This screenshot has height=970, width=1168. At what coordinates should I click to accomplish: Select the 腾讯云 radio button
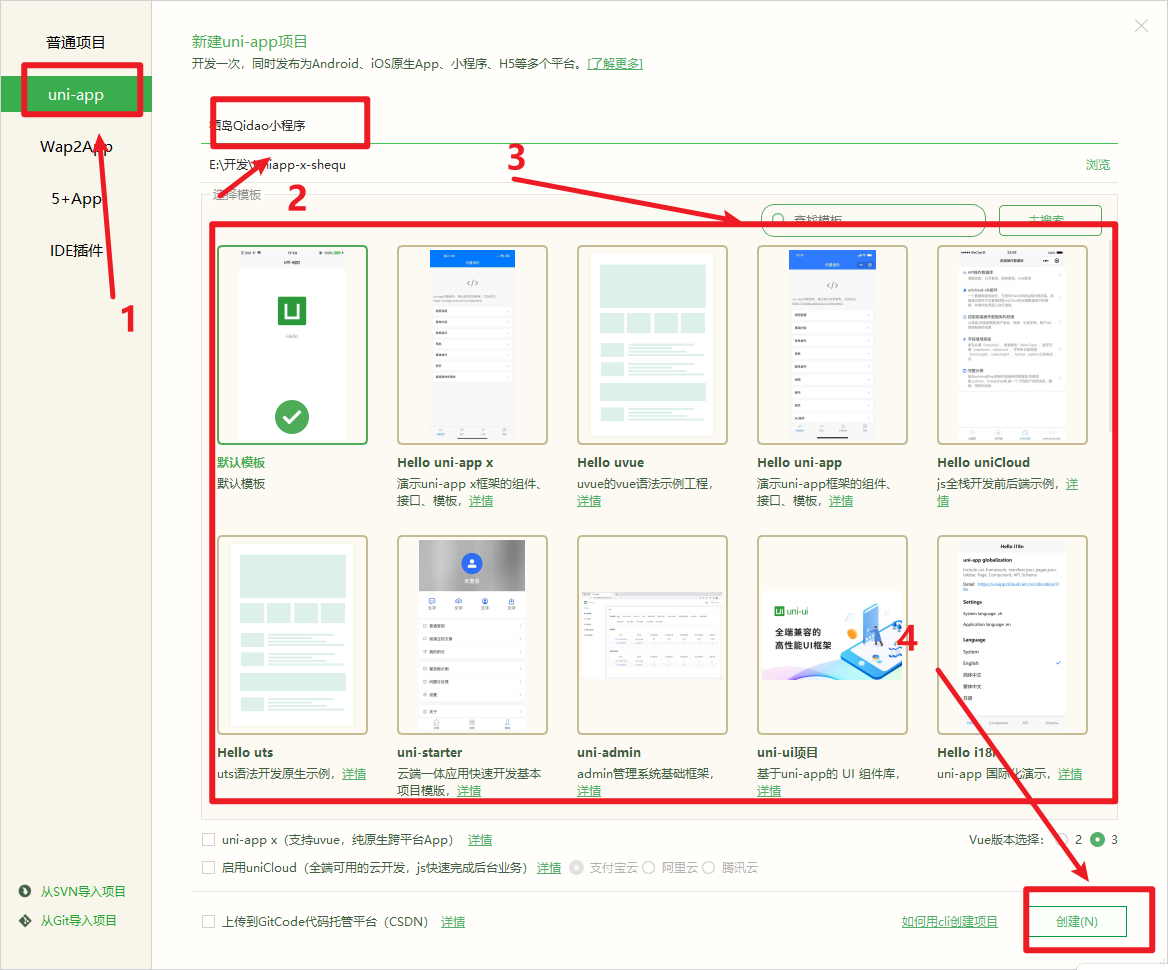tap(708, 867)
